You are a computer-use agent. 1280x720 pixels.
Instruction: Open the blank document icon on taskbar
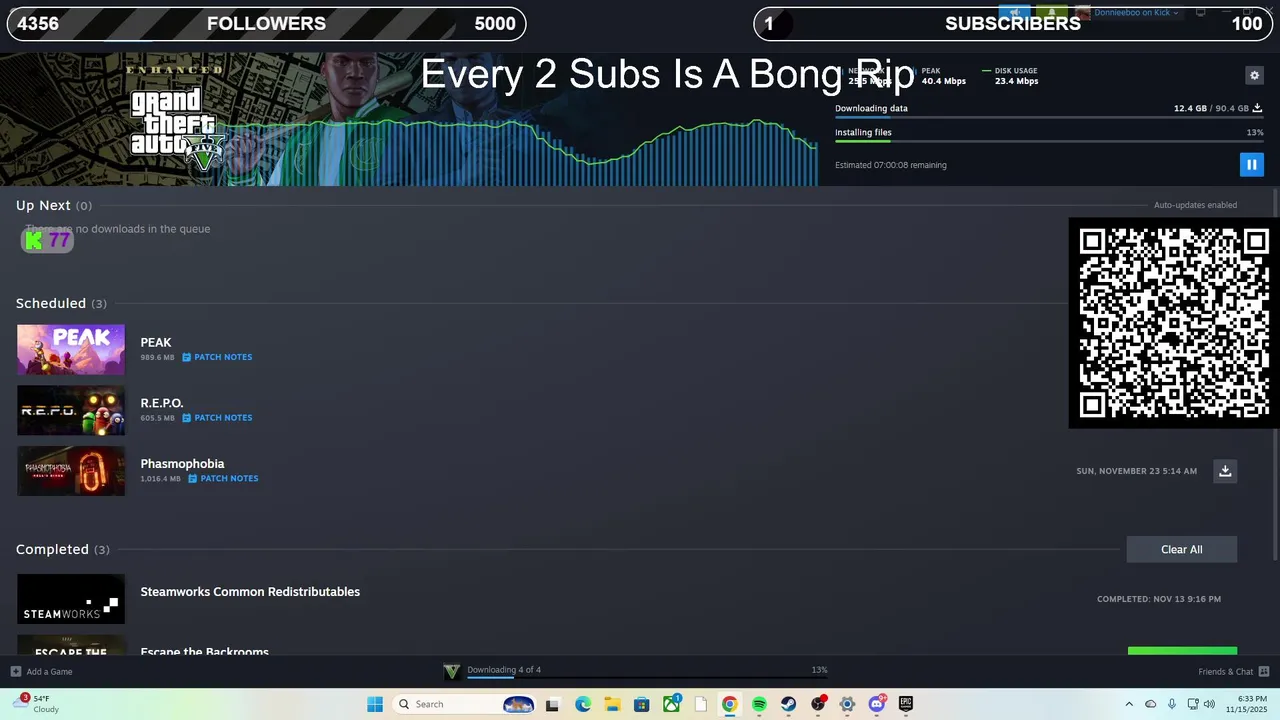[701, 704]
